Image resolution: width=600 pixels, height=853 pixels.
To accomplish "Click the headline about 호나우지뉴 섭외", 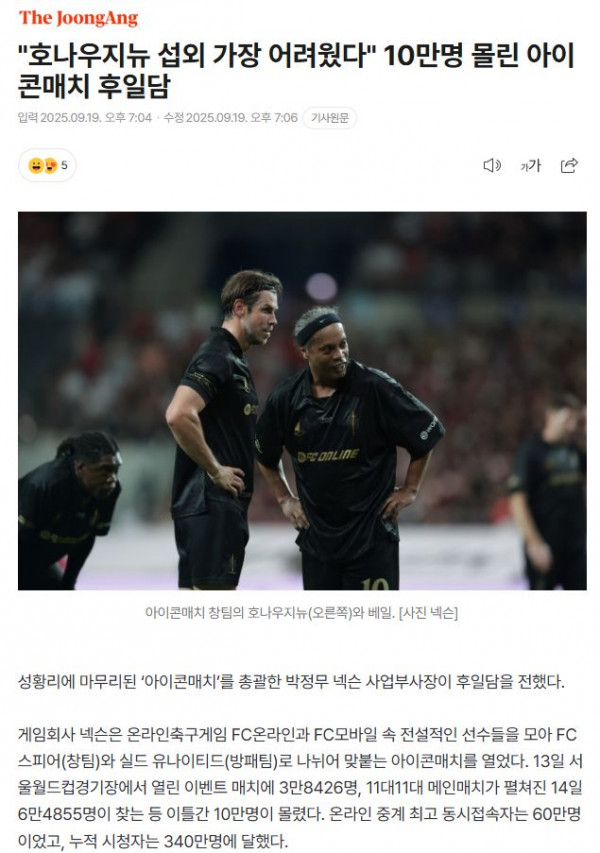I will (296, 71).
